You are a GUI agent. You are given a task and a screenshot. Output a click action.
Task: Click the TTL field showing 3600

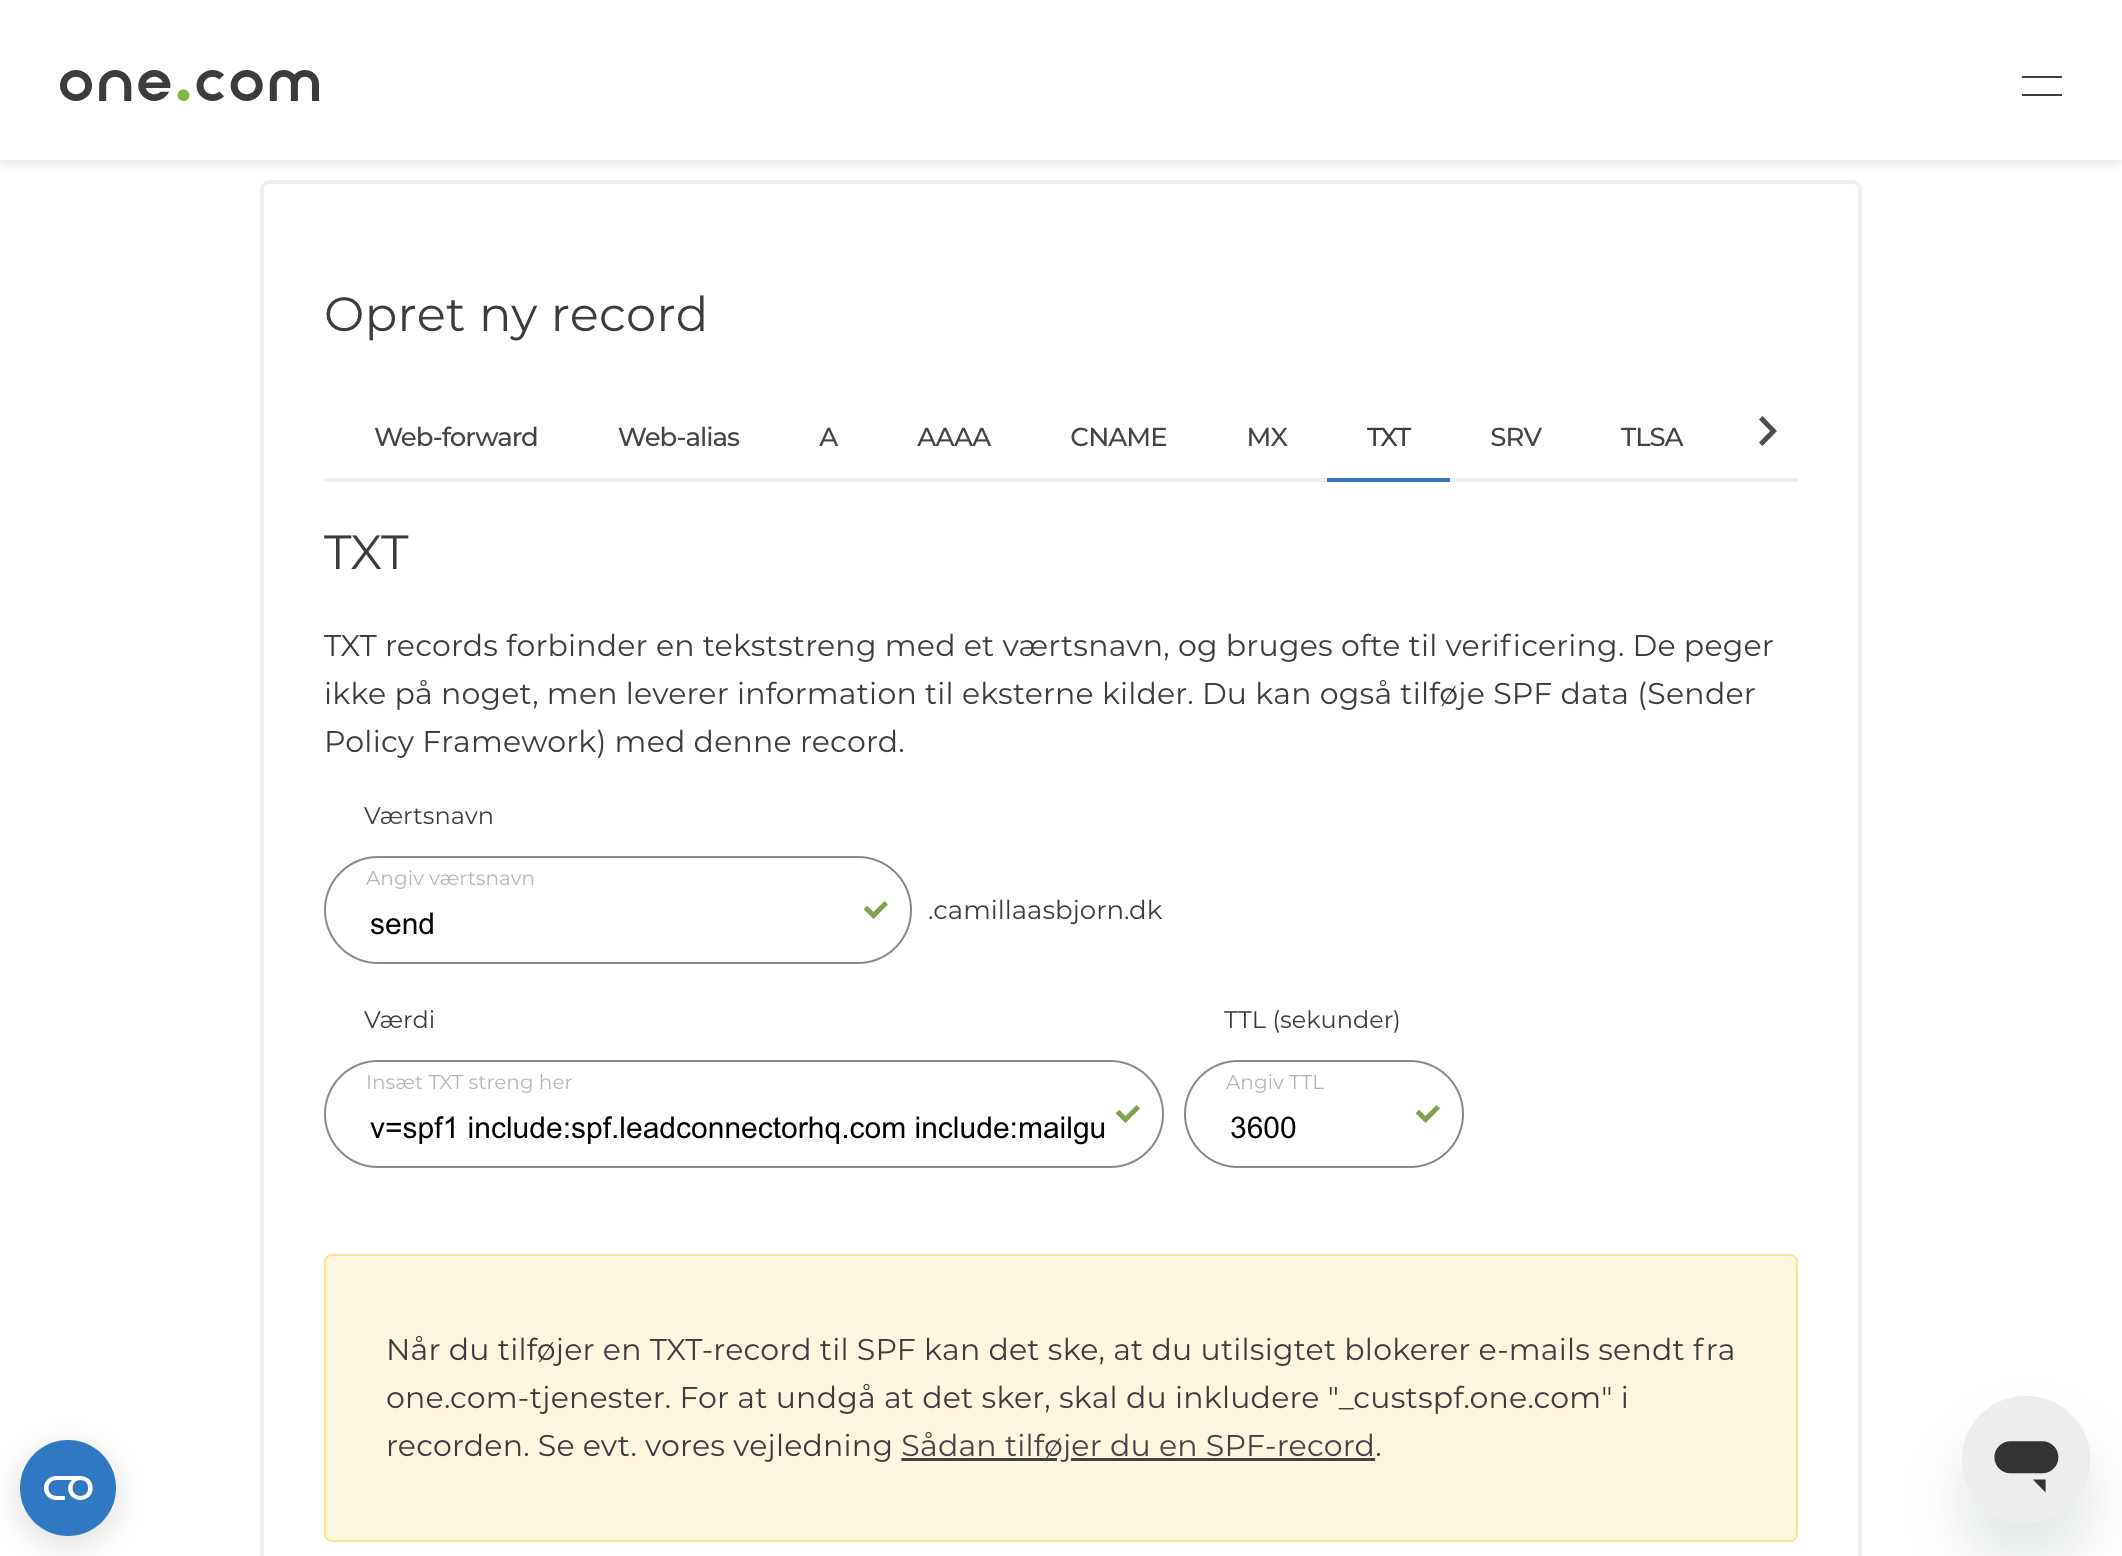(1323, 1114)
